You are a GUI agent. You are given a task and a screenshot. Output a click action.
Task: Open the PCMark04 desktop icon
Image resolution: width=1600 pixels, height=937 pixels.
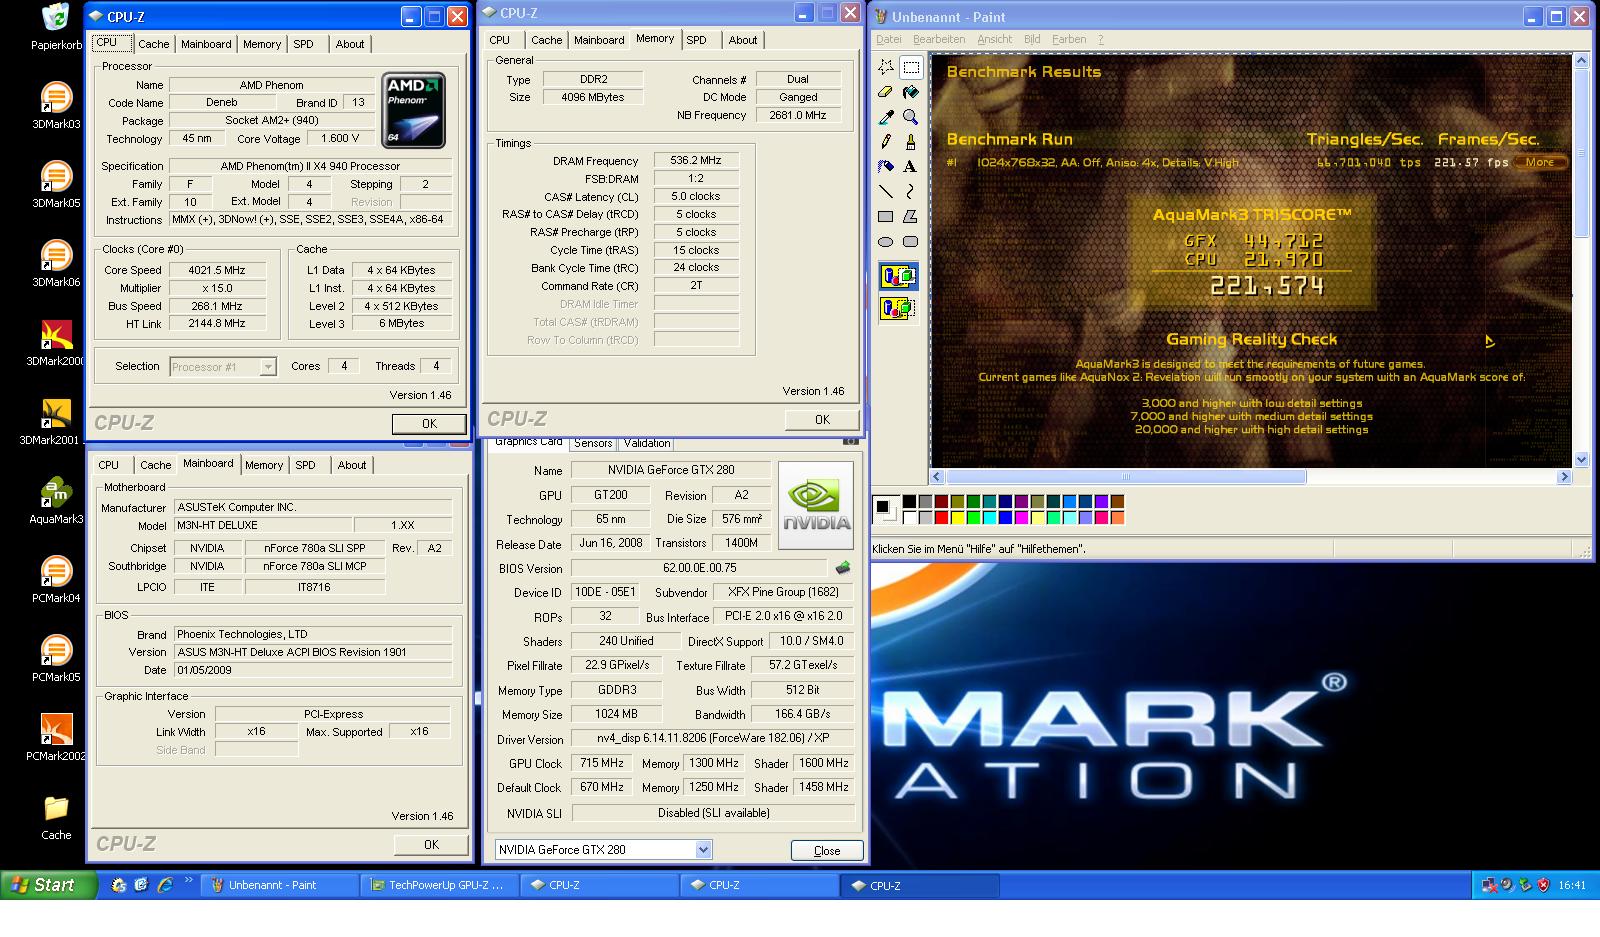click(x=56, y=579)
